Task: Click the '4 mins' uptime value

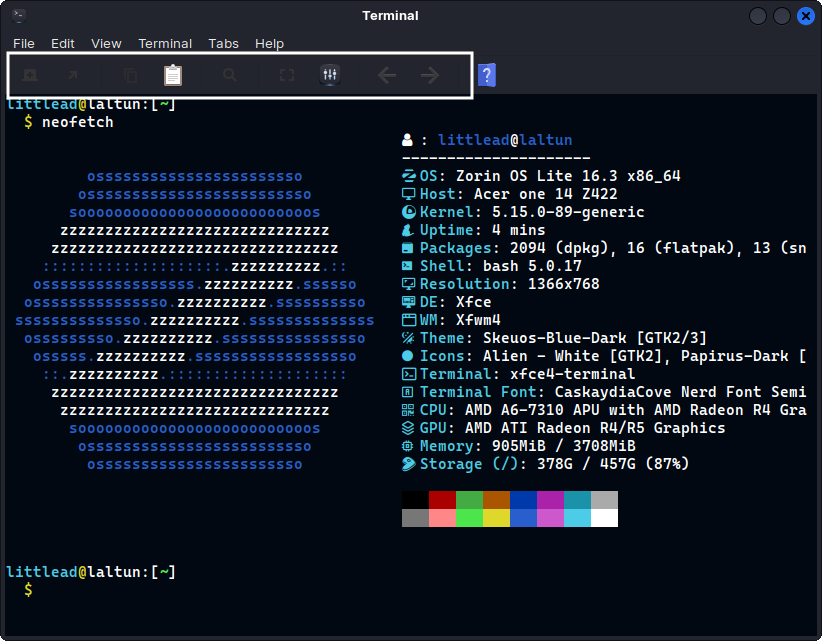Action: click(x=518, y=230)
